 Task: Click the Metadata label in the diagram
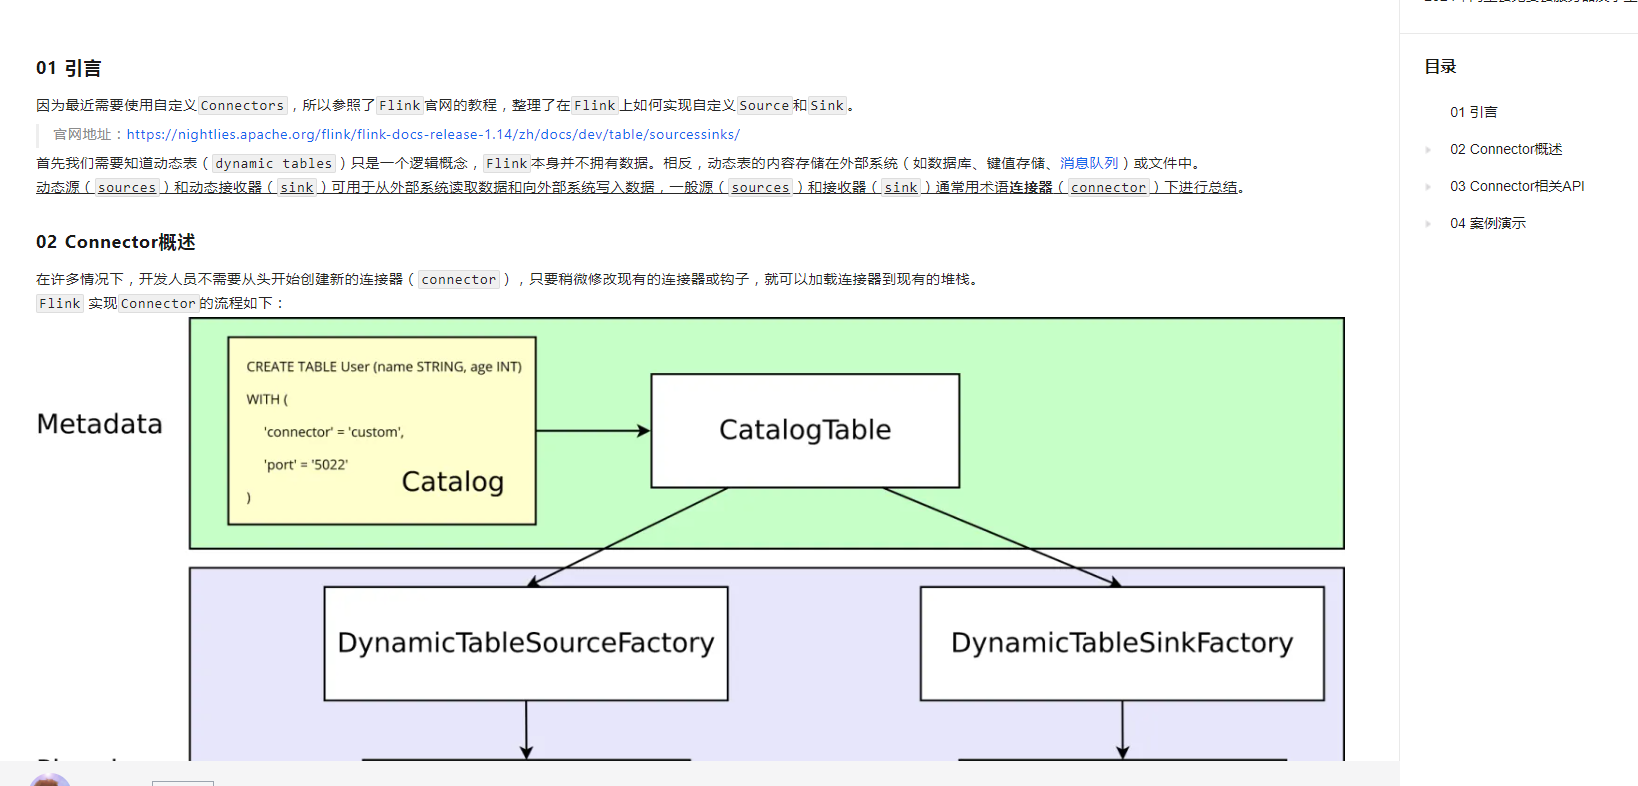click(x=99, y=424)
